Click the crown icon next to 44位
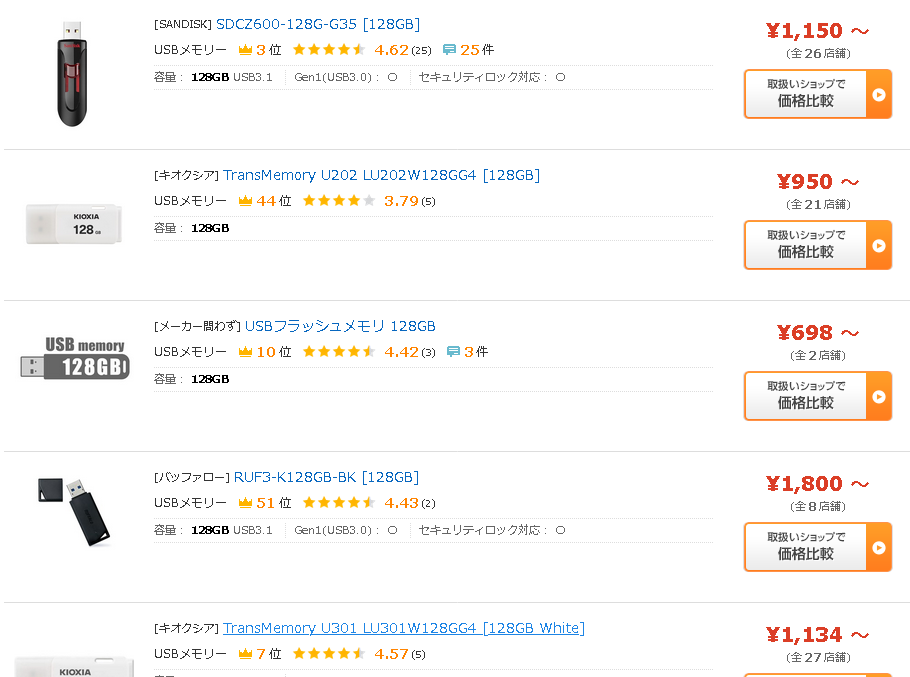 245,201
